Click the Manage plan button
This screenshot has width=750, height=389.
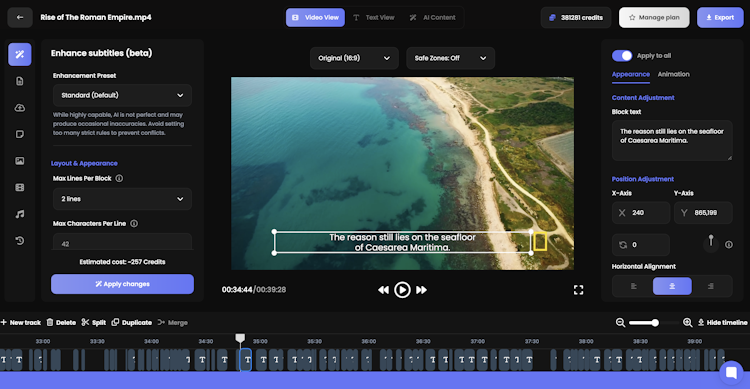tap(654, 18)
